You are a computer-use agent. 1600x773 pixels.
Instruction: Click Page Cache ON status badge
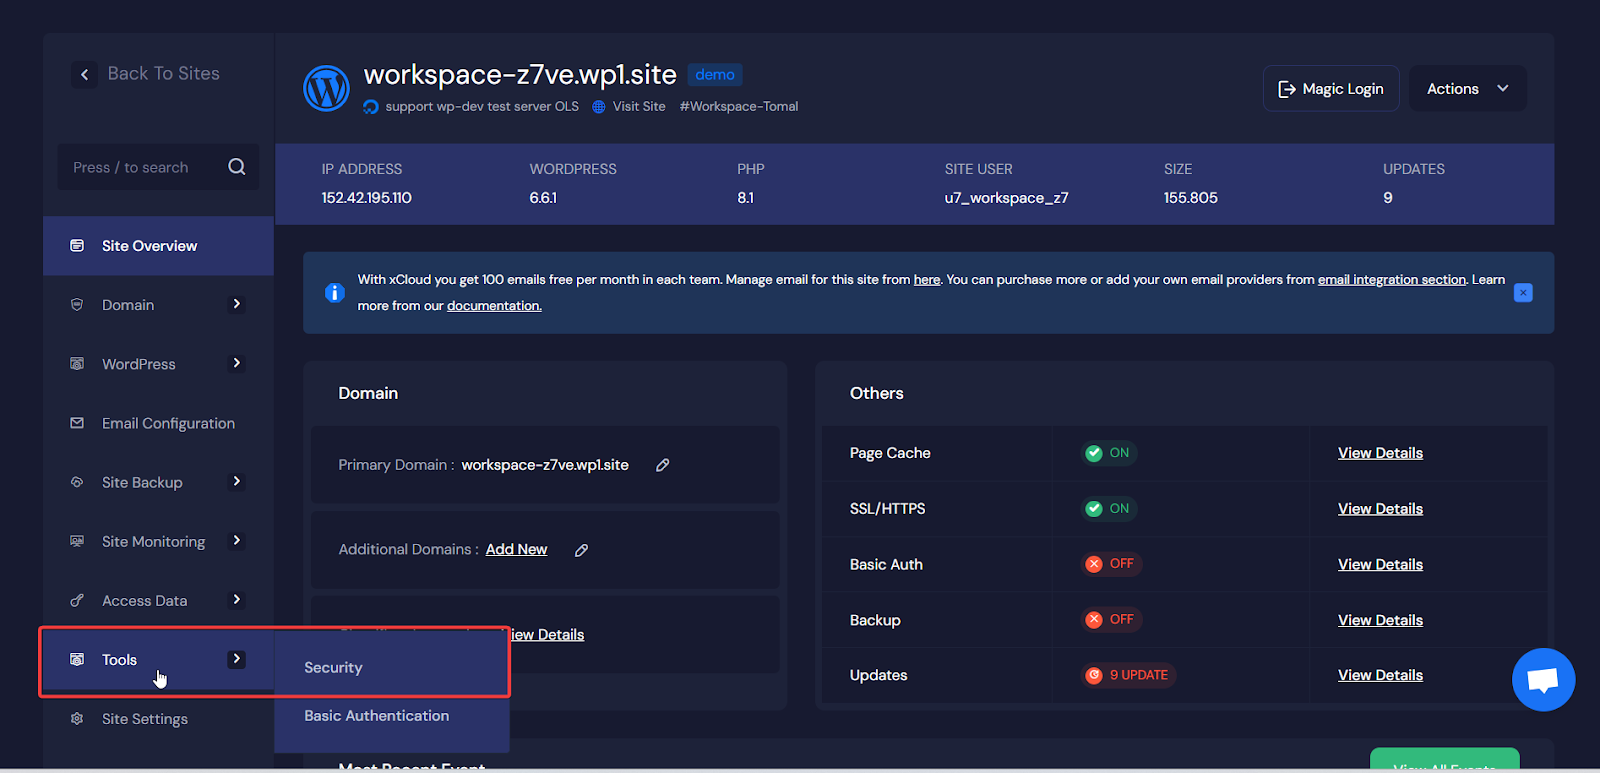click(1110, 453)
